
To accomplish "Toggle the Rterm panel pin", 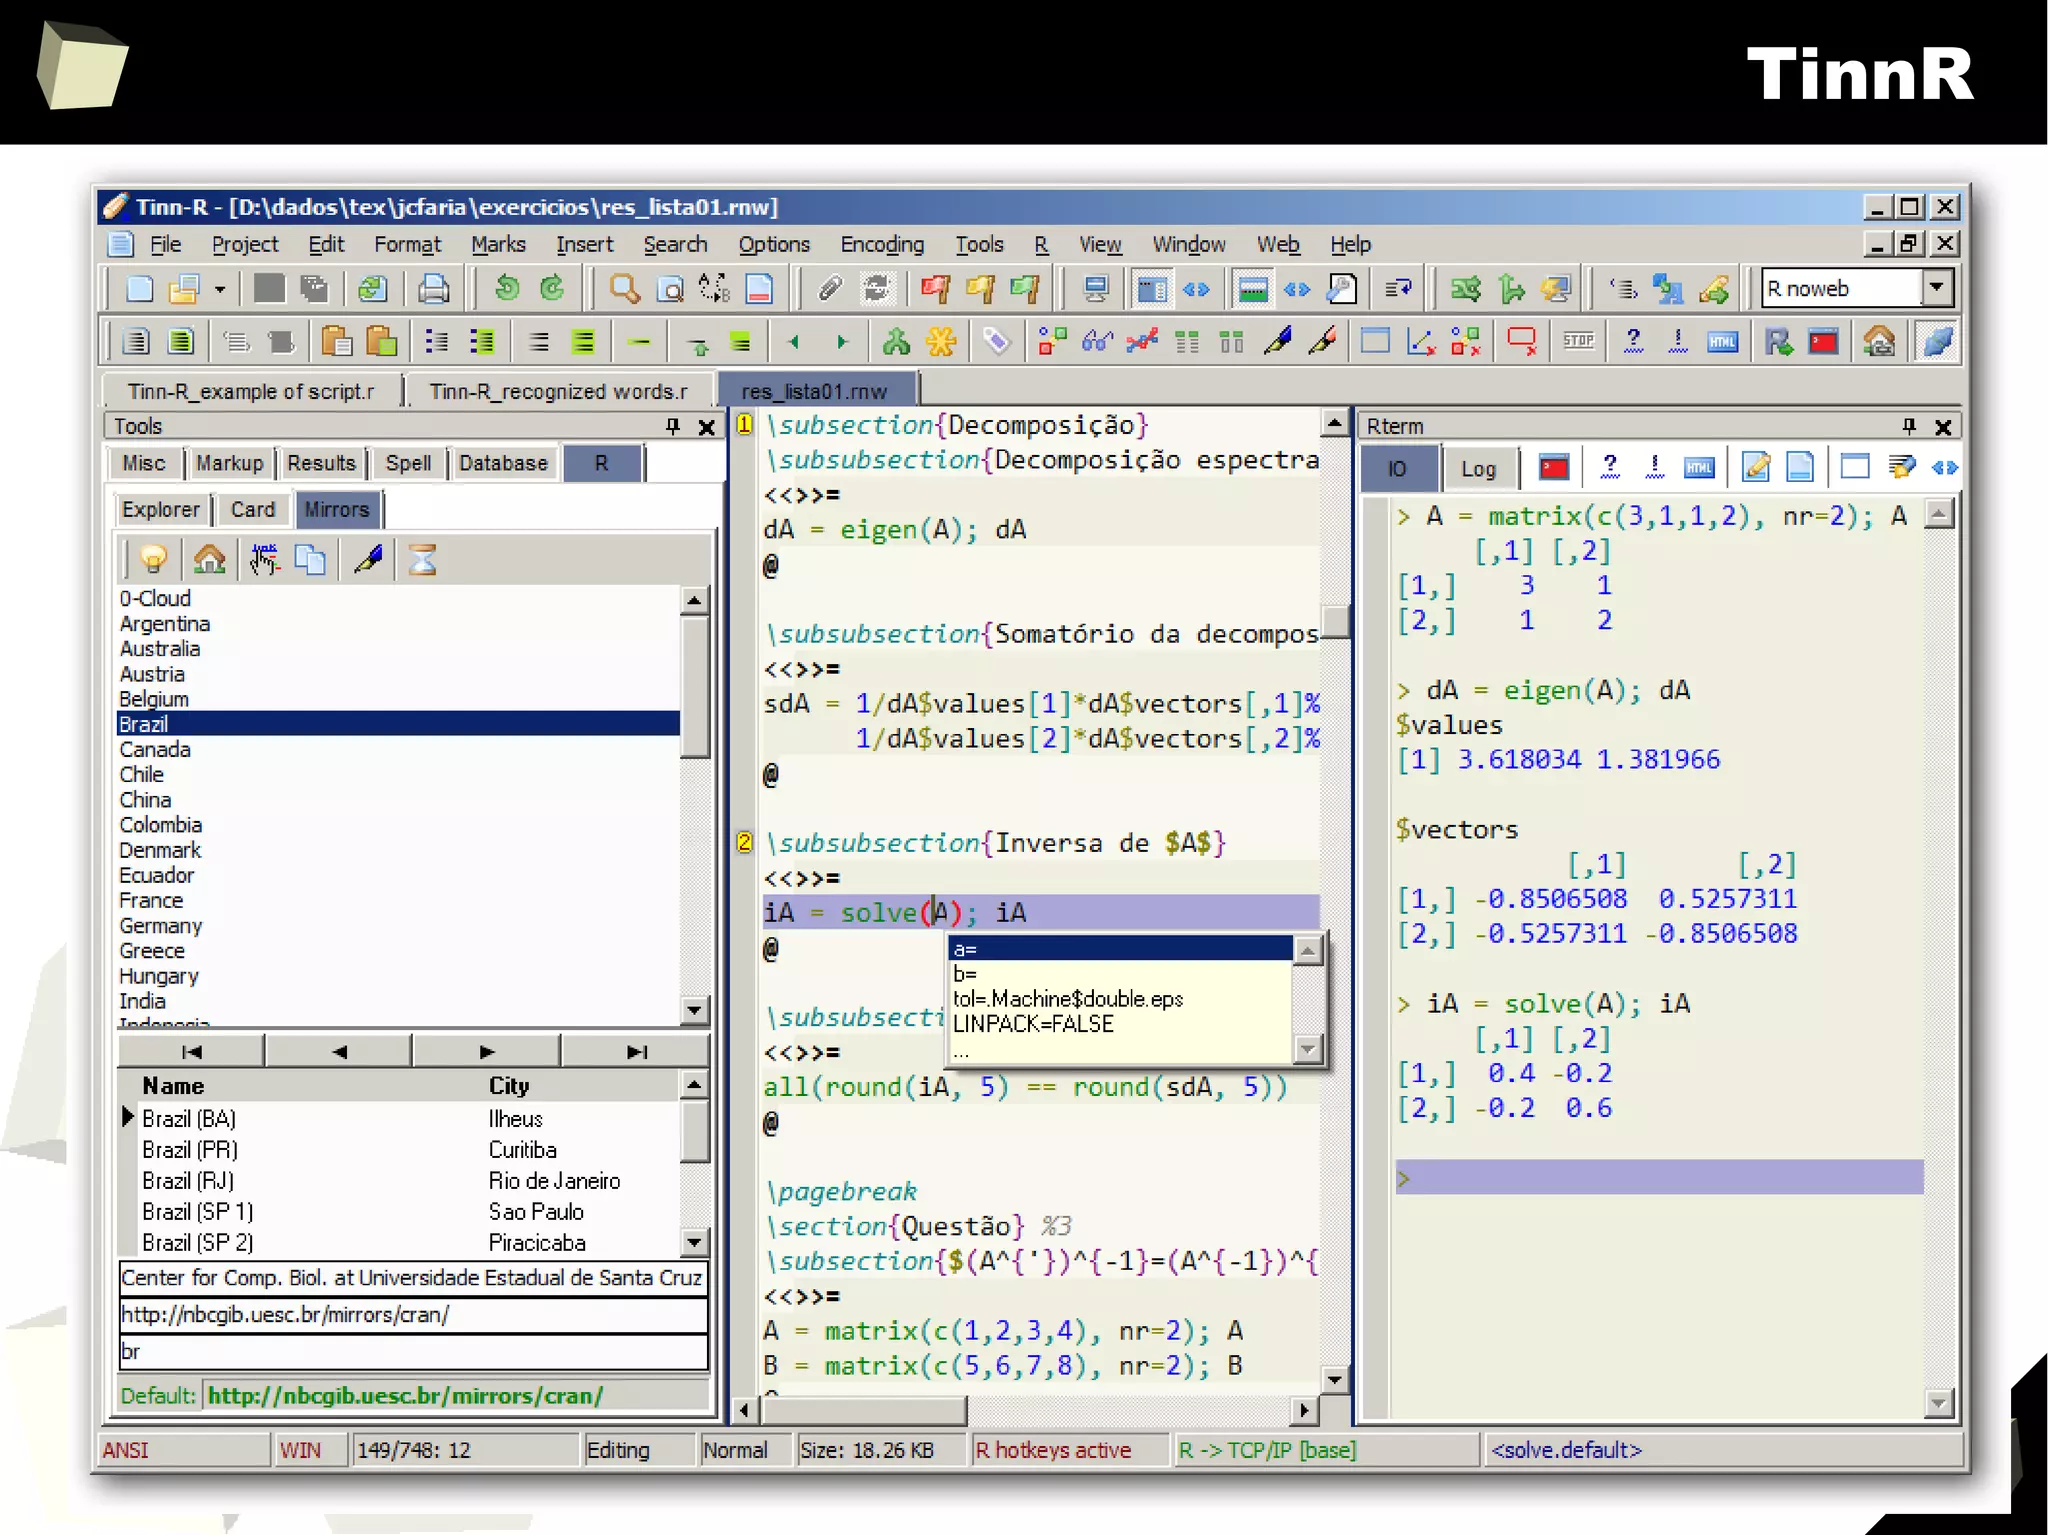I will pyautogui.click(x=1909, y=427).
